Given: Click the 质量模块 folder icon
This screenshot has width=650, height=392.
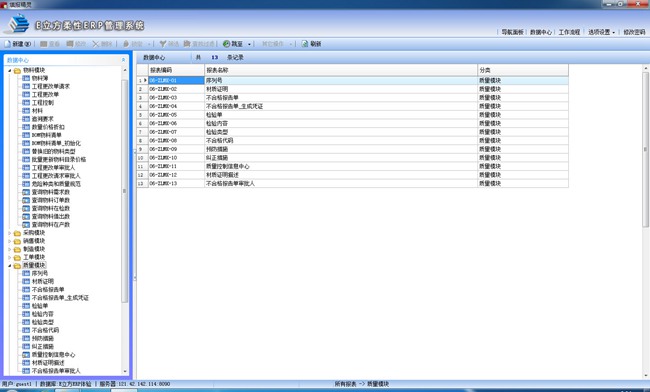Looking at the screenshot, I should point(17,265).
